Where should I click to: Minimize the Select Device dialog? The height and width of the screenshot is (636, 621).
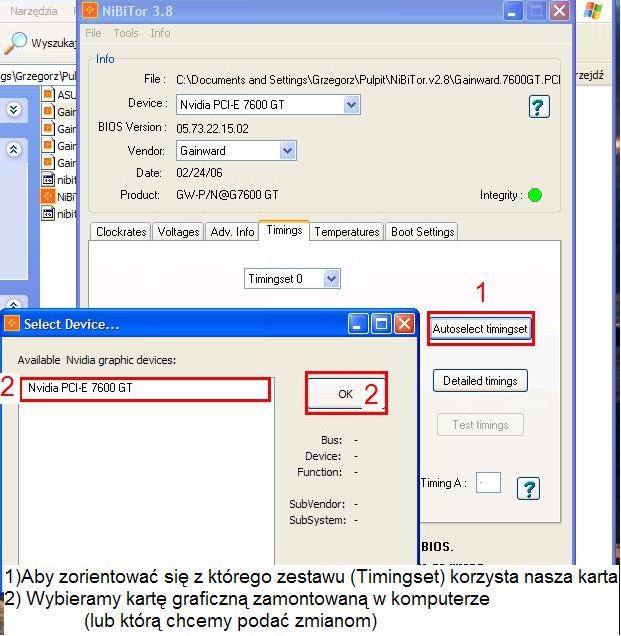coord(358,324)
